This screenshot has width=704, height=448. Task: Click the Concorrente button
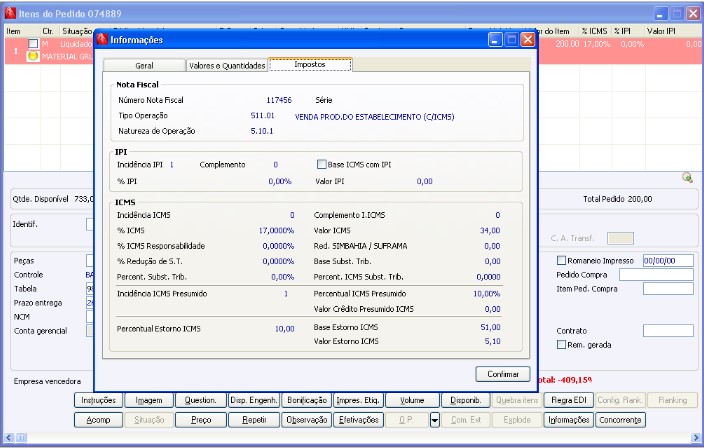pos(620,420)
